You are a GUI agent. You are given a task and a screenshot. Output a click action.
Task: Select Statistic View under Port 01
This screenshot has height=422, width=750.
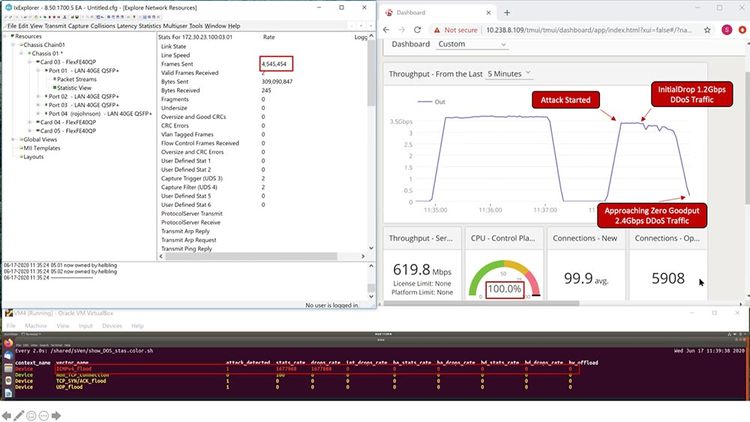pos(74,88)
